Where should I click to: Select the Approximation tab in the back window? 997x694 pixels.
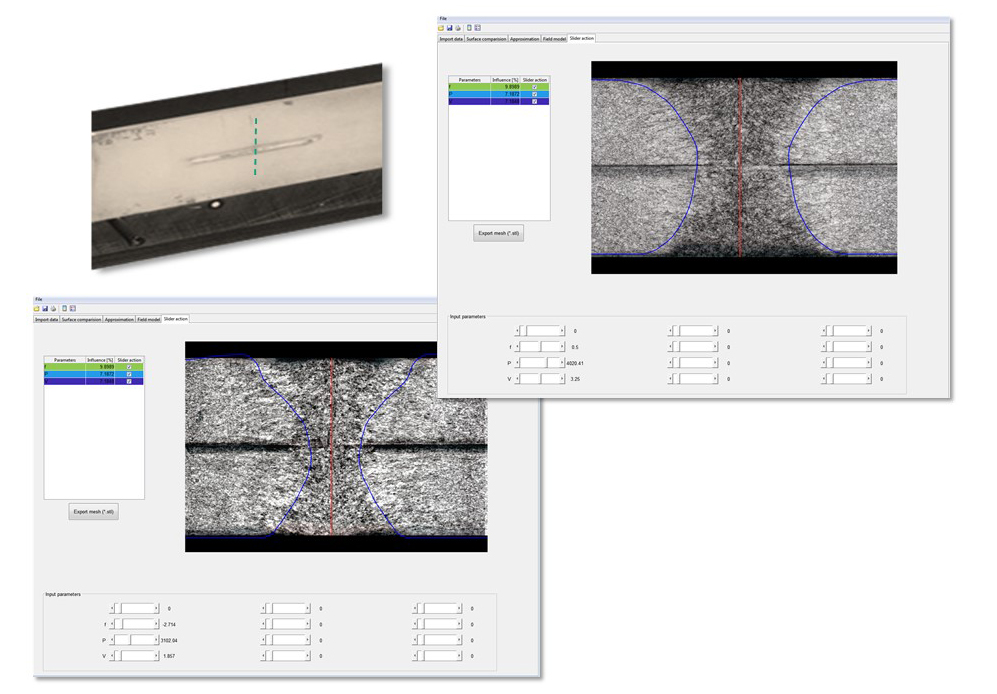[x=120, y=319]
